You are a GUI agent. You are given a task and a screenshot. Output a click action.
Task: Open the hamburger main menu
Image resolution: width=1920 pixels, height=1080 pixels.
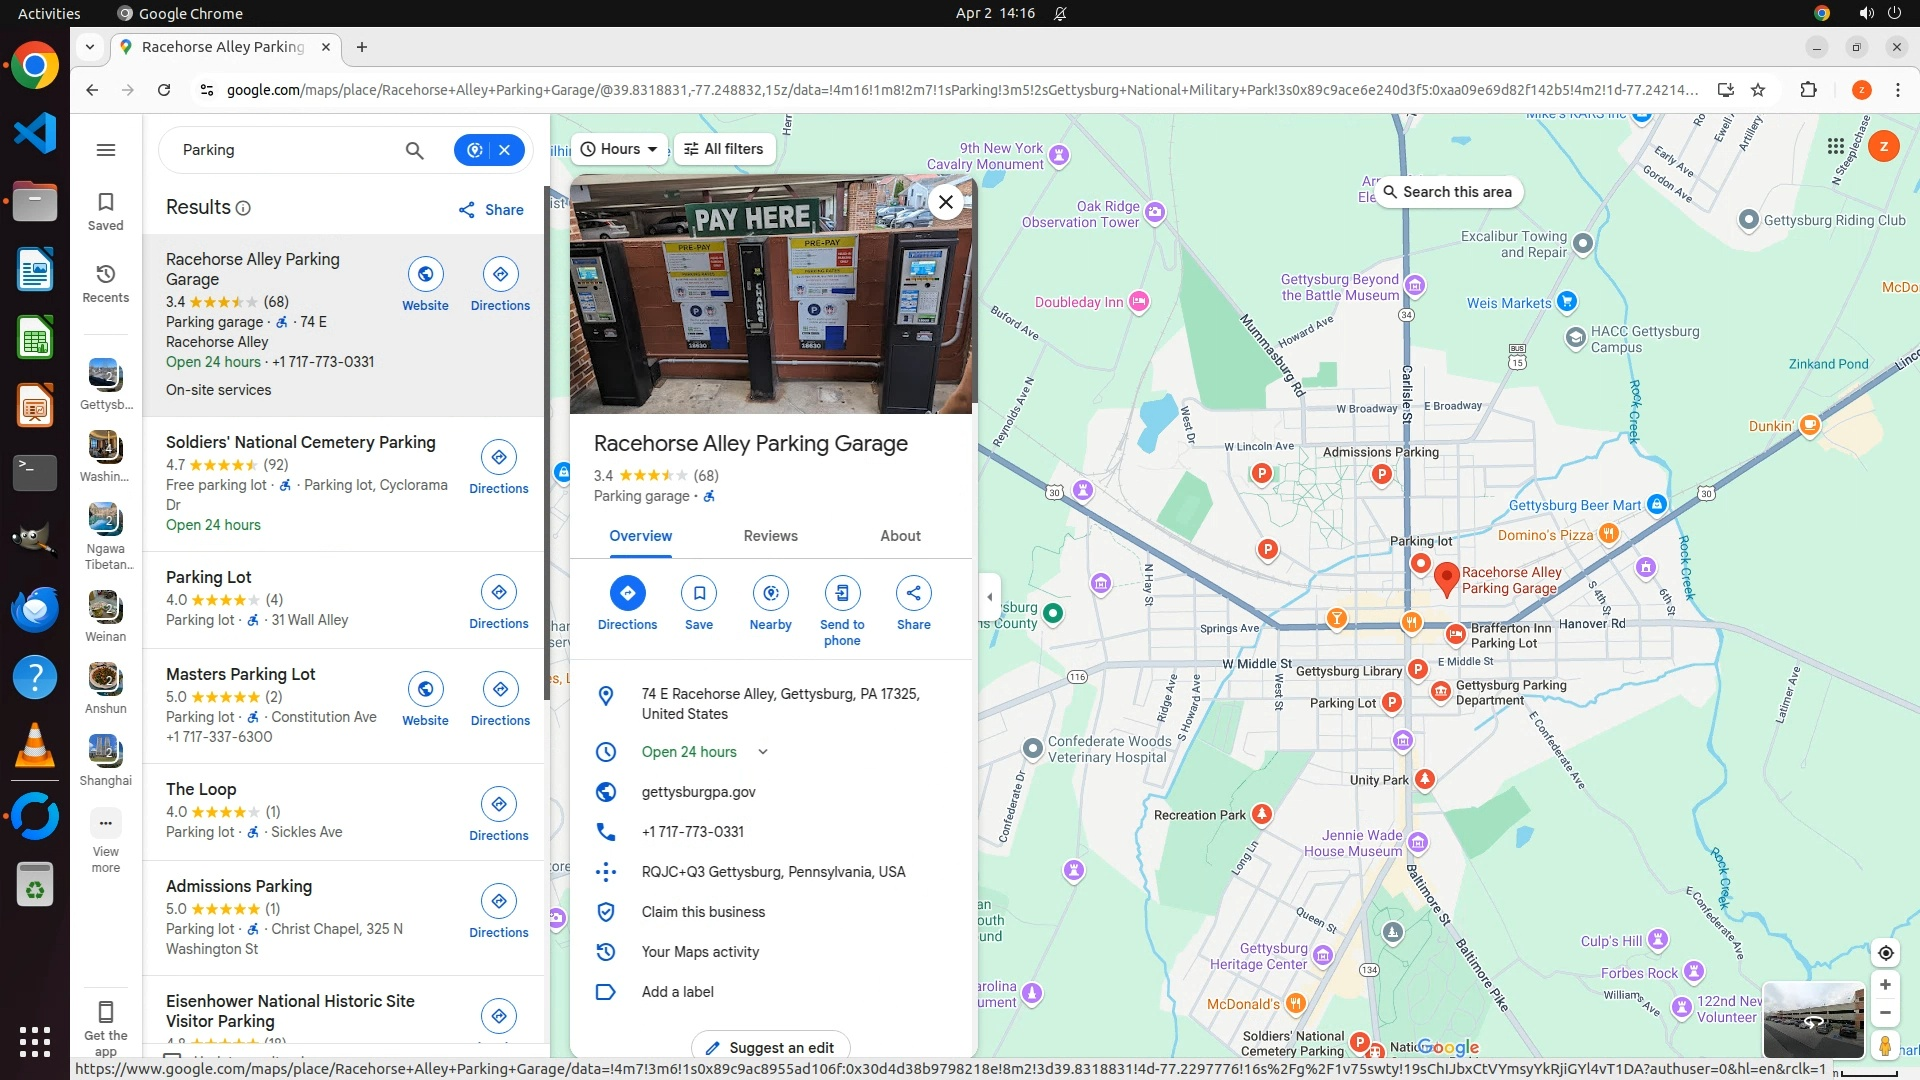(x=106, y=150)
